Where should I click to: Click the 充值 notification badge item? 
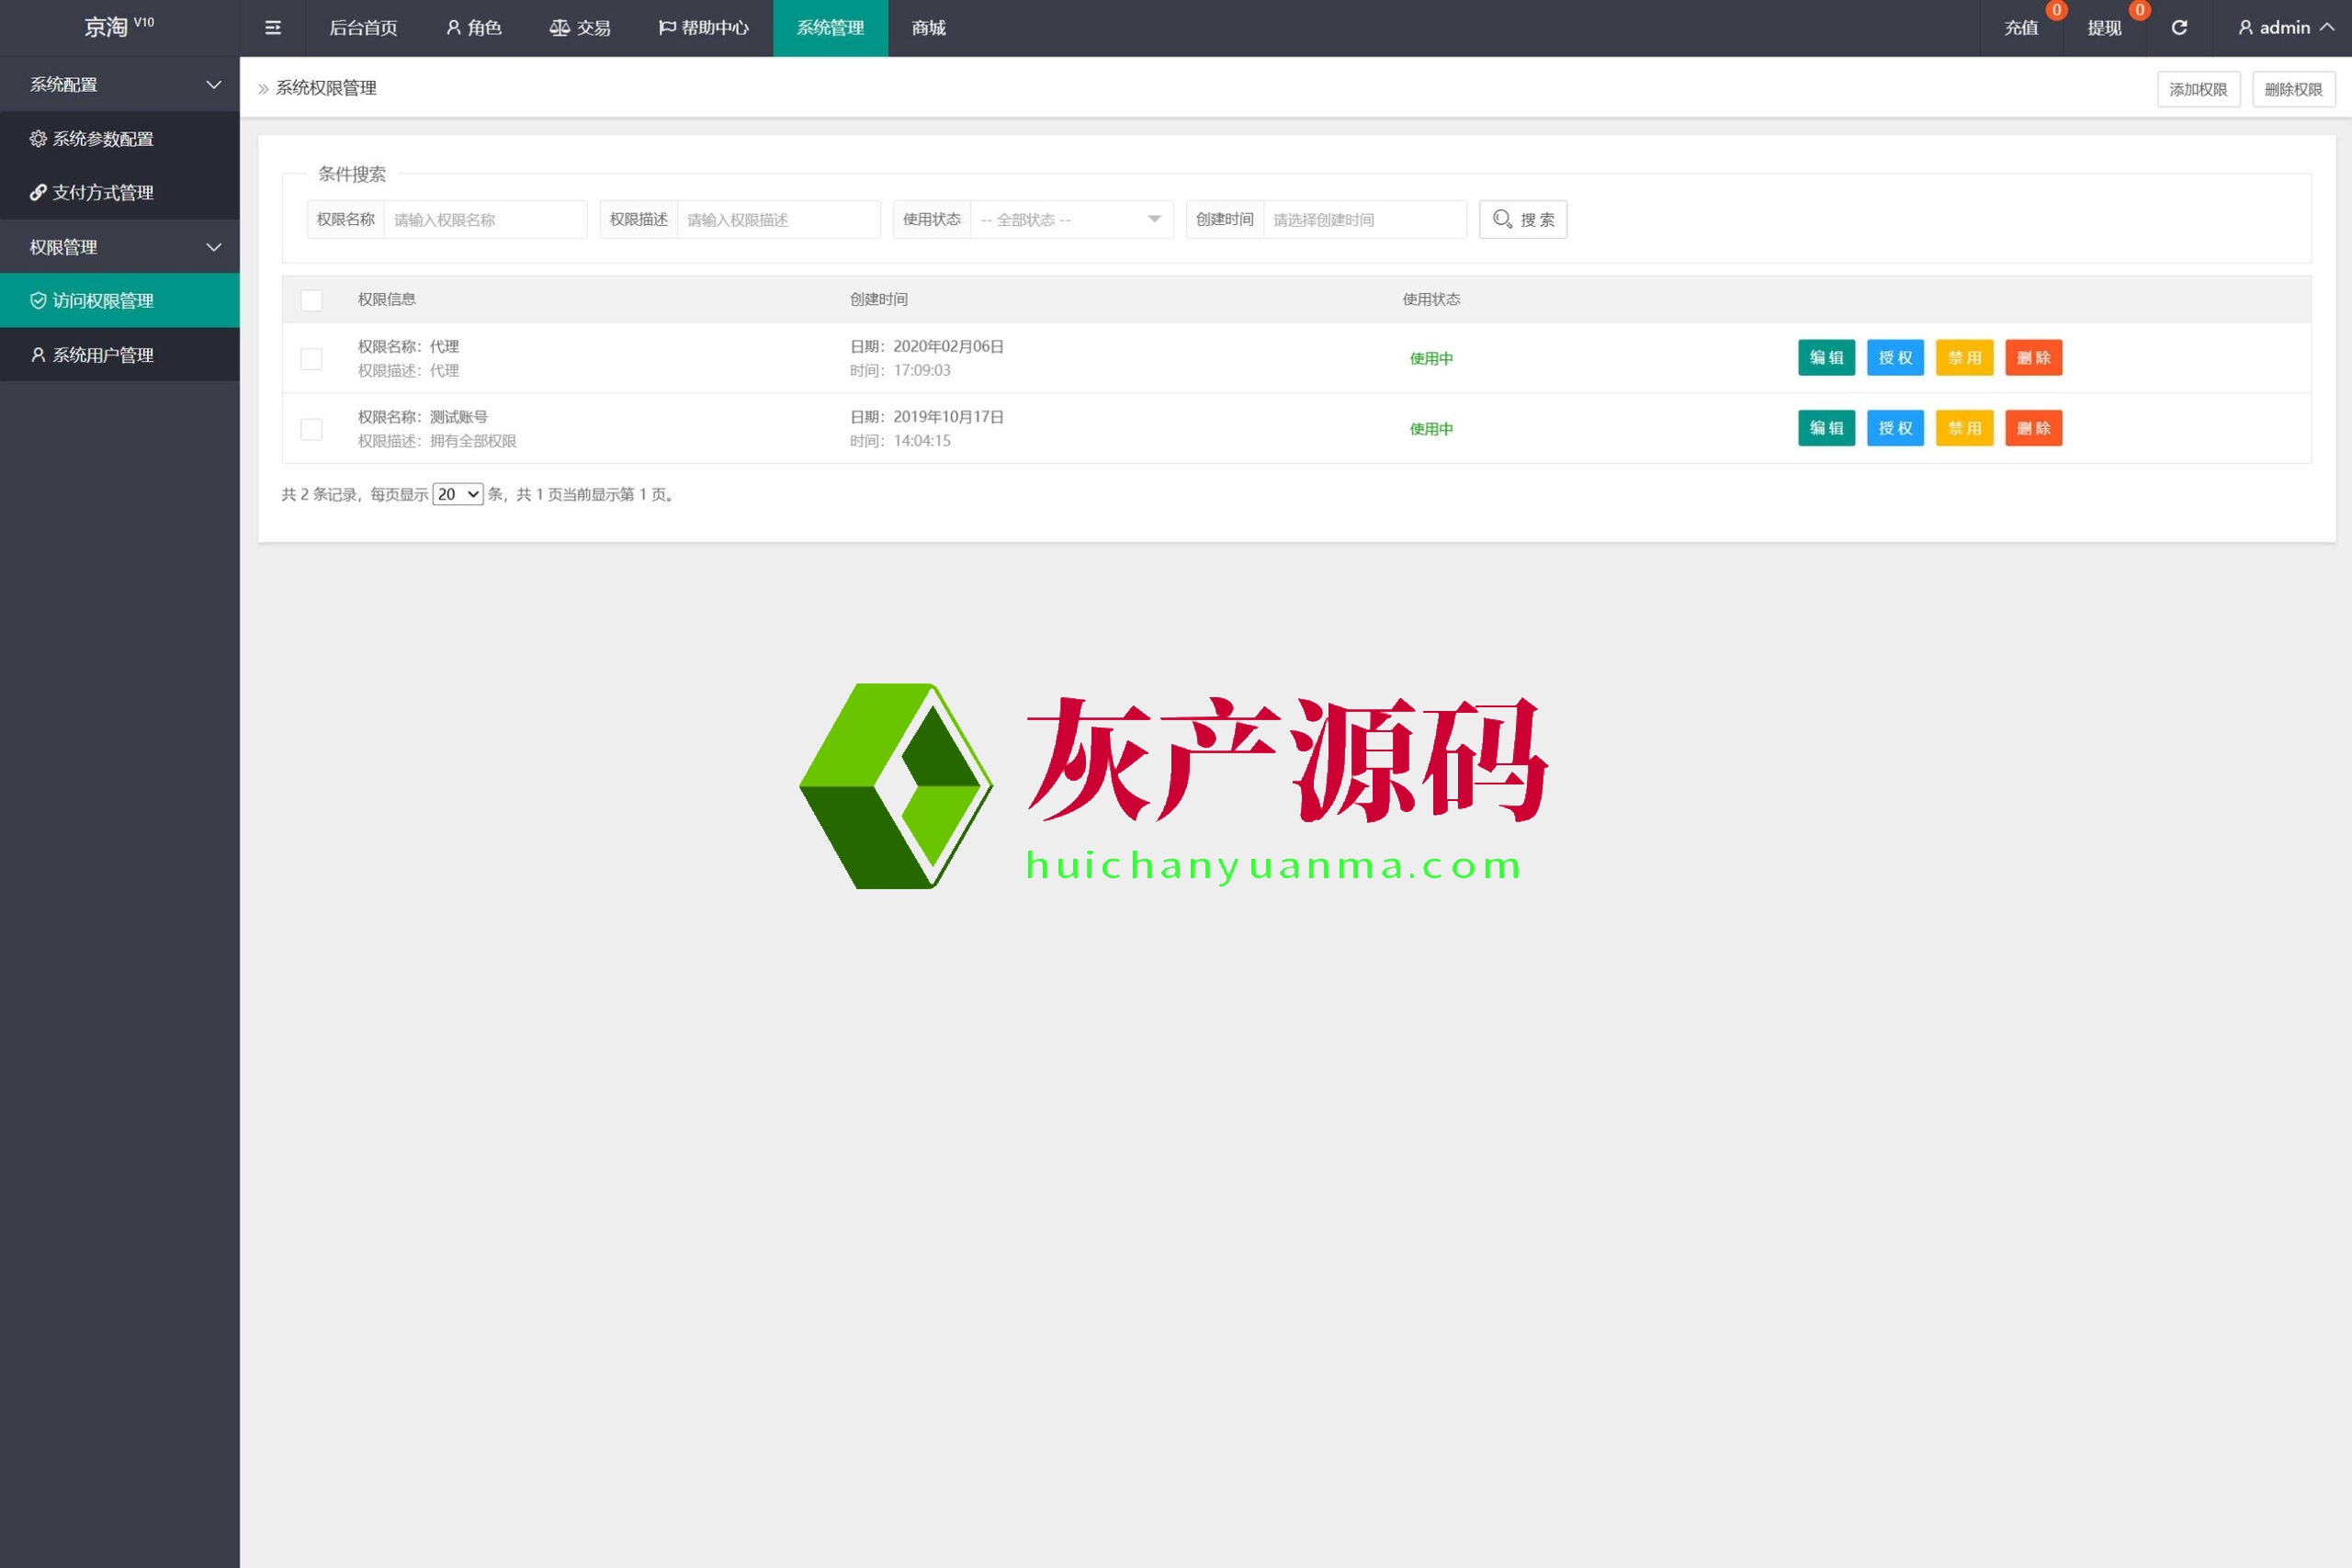click(2022, 28)
